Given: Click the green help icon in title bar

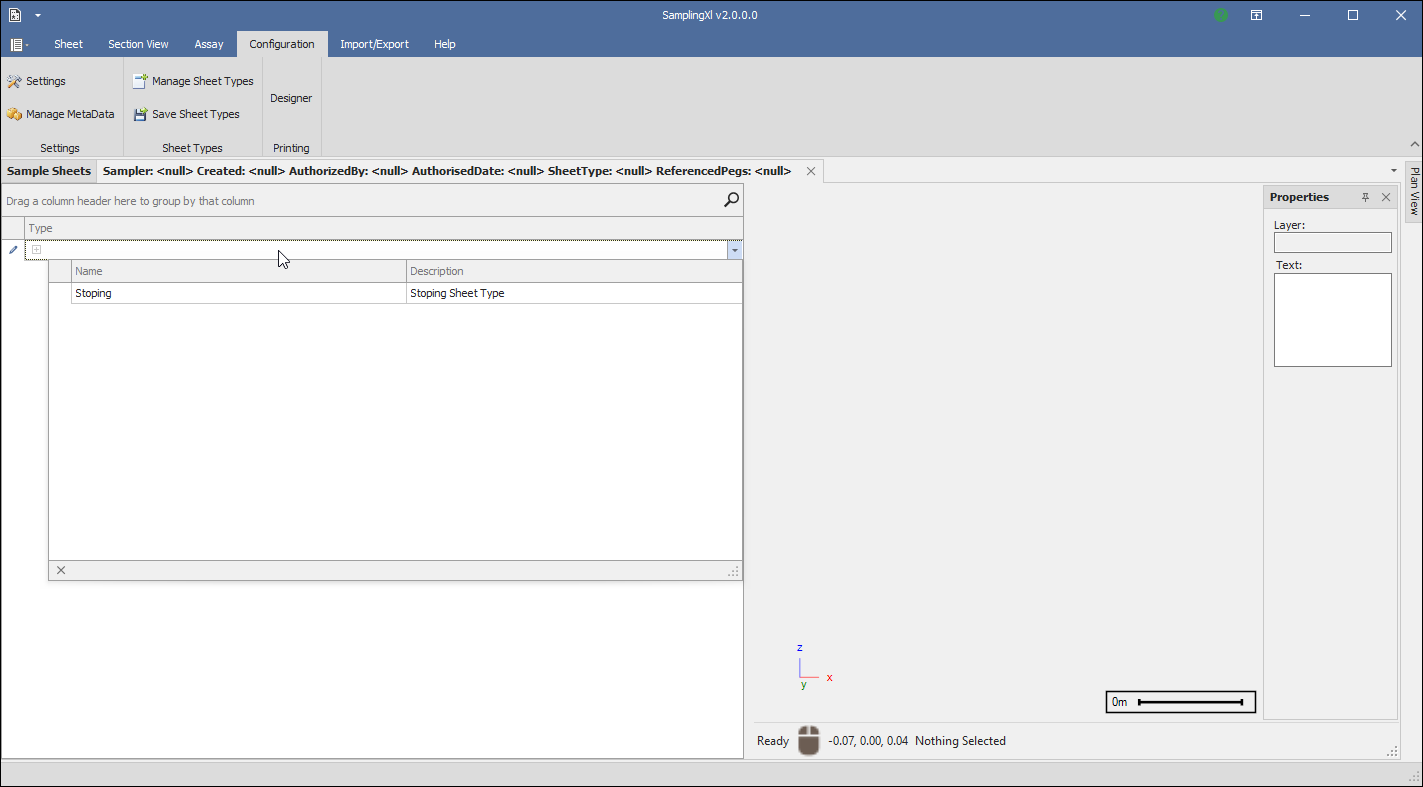Looking at the screenshot, I should pos(1221,15).
